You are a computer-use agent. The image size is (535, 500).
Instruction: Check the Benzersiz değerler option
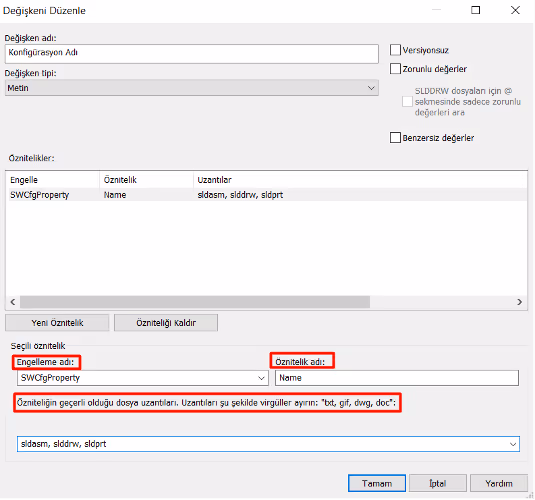click(x=395, y=138)
